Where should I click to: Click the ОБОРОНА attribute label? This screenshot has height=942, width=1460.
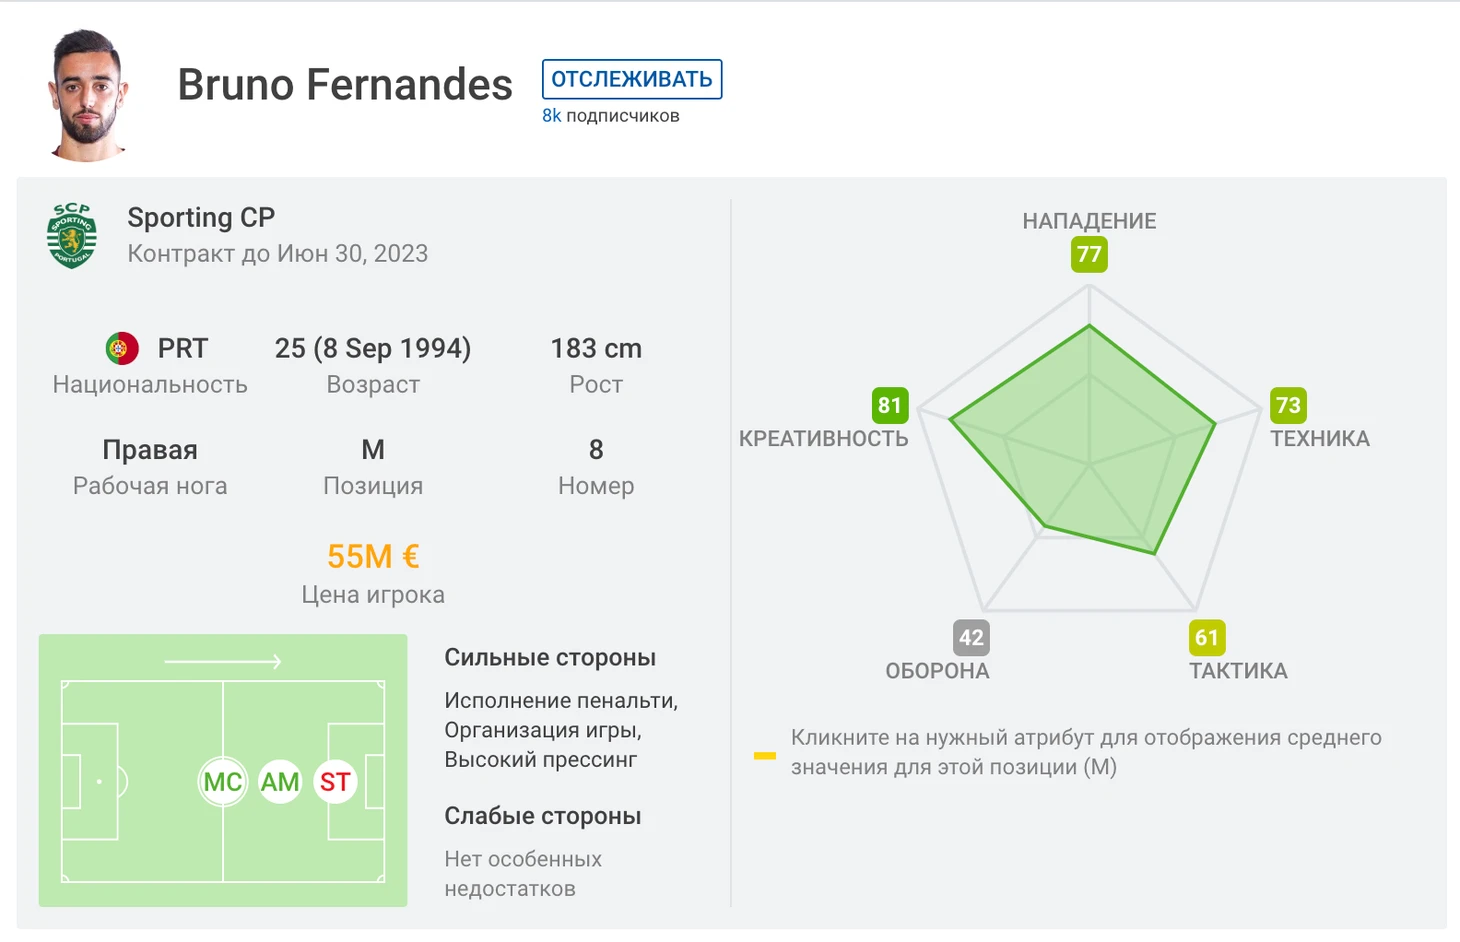click(937, 671)
